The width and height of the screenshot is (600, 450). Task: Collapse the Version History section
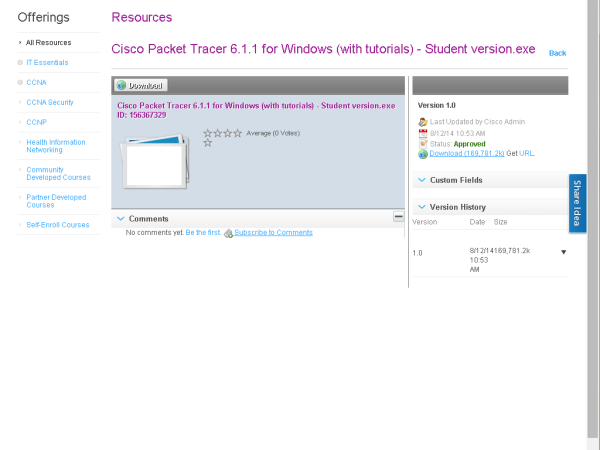[x=421, y=206]
